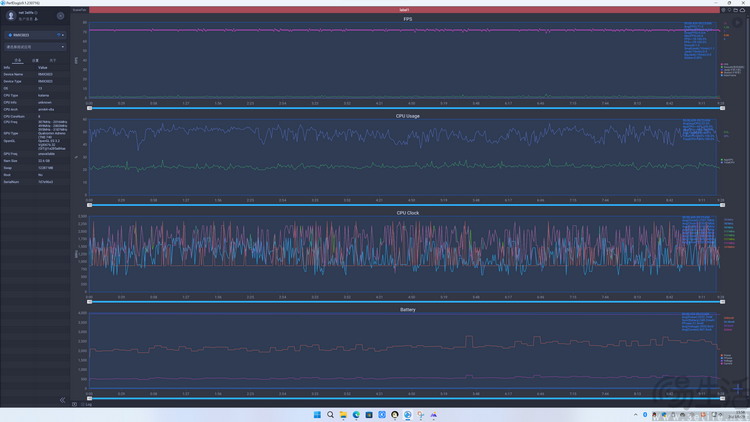
Task: Toggle the InterFrame series in the FPS legend
Action: (729, 75)
